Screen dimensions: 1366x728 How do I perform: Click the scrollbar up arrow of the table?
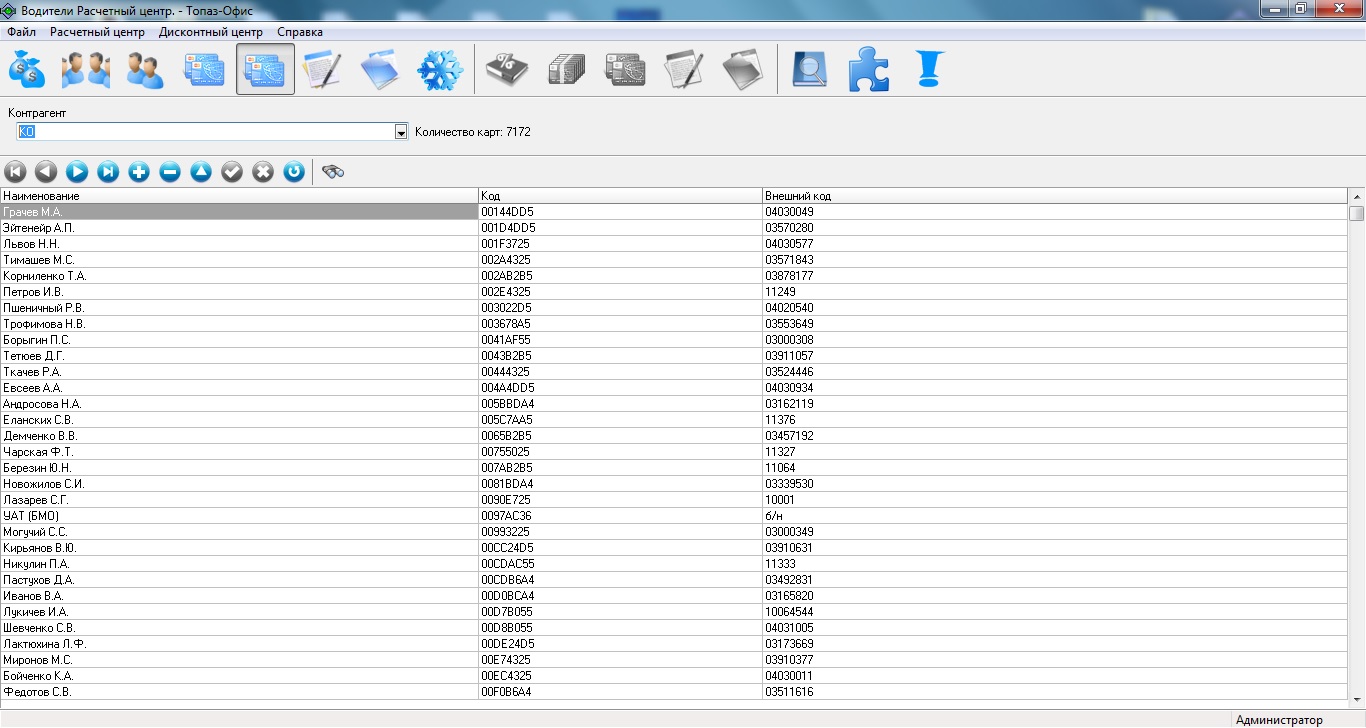tap(1357, 196)
